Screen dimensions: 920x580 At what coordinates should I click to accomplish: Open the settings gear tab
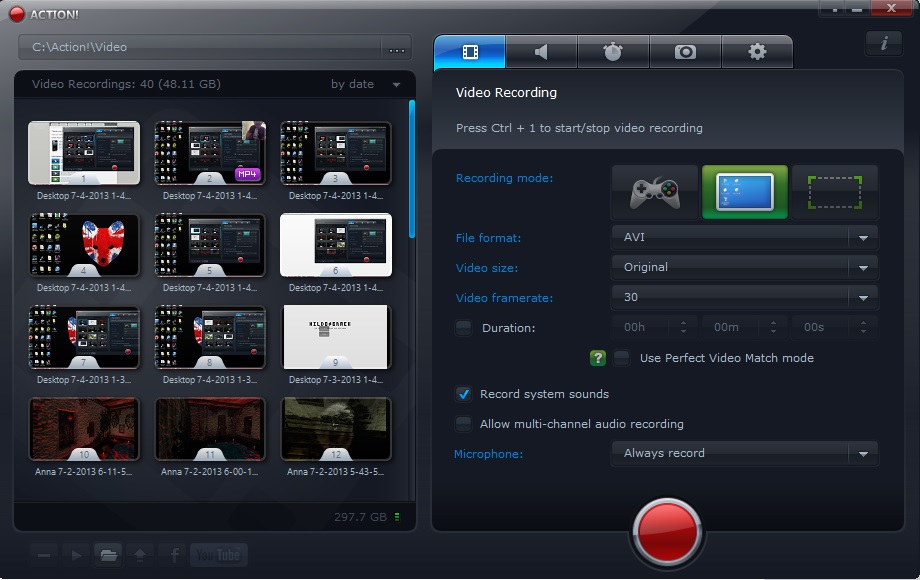point(757,52)
